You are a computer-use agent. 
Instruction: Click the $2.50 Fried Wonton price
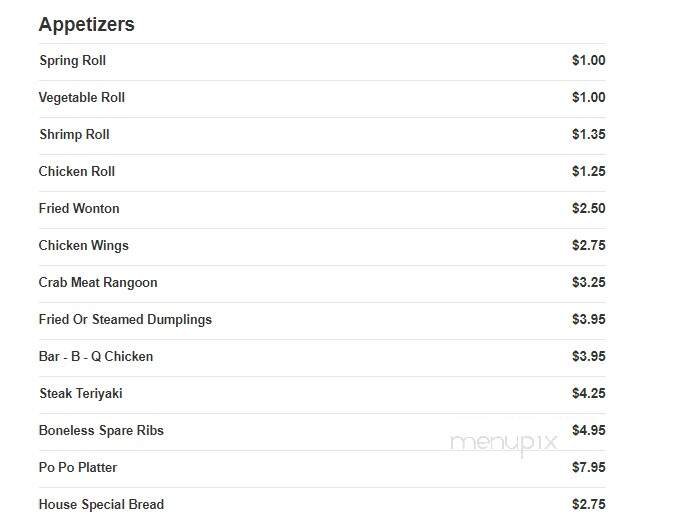pyautogui.click(x=588, y=209)
